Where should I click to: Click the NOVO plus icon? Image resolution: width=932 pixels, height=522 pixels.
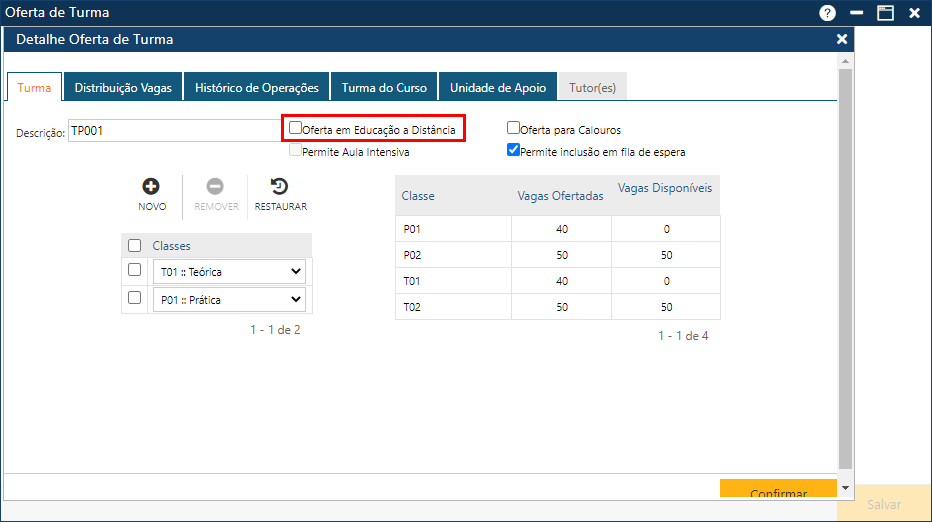[x=151, y=186]
